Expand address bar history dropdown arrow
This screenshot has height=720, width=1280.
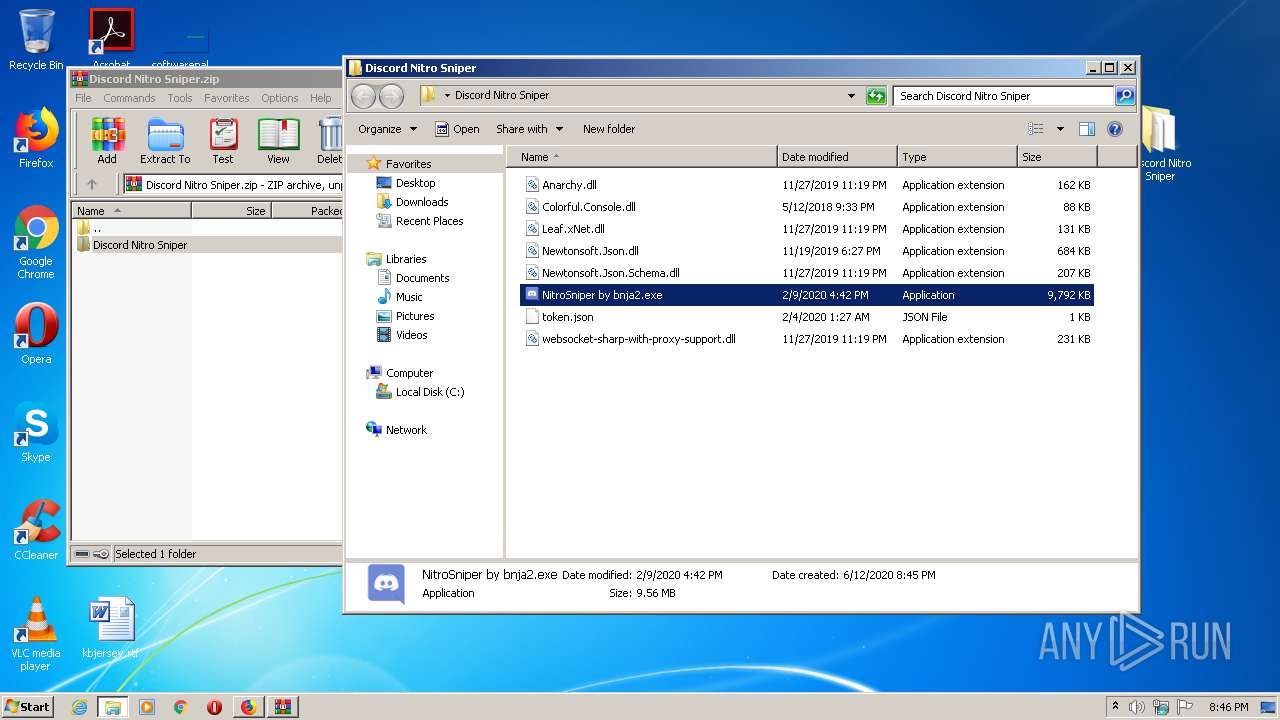click(851, 96)
